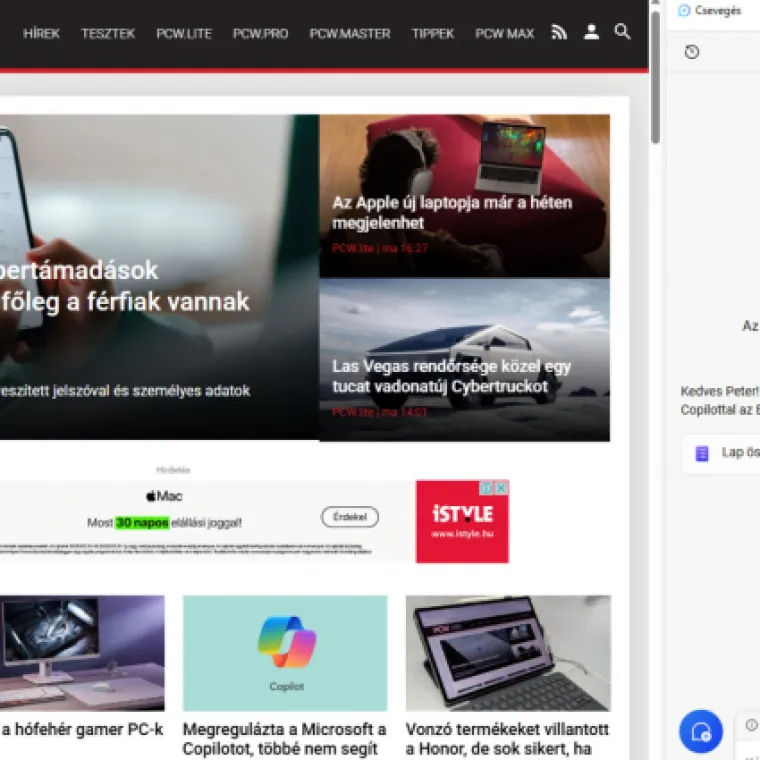Open the RSS feed icon
760x760 pixels.
pyautogui.click(x=559, y=32)
